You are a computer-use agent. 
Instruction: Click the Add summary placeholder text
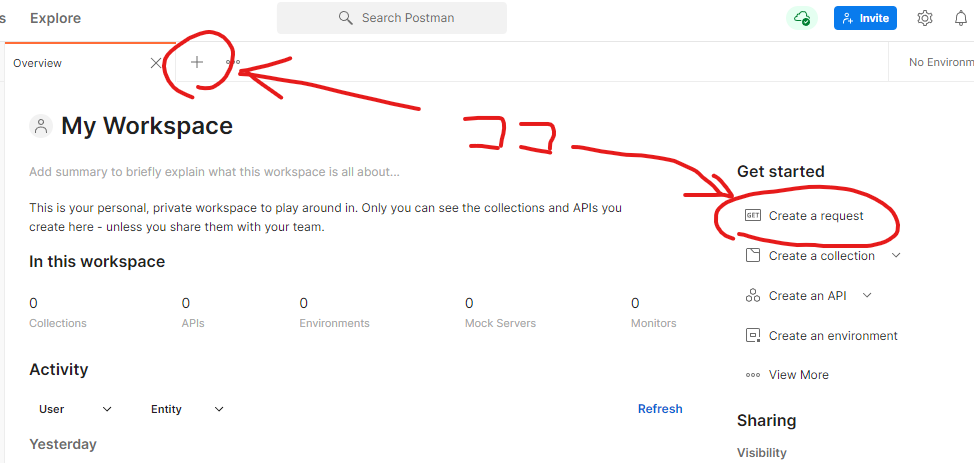click(x=214, y=172)
